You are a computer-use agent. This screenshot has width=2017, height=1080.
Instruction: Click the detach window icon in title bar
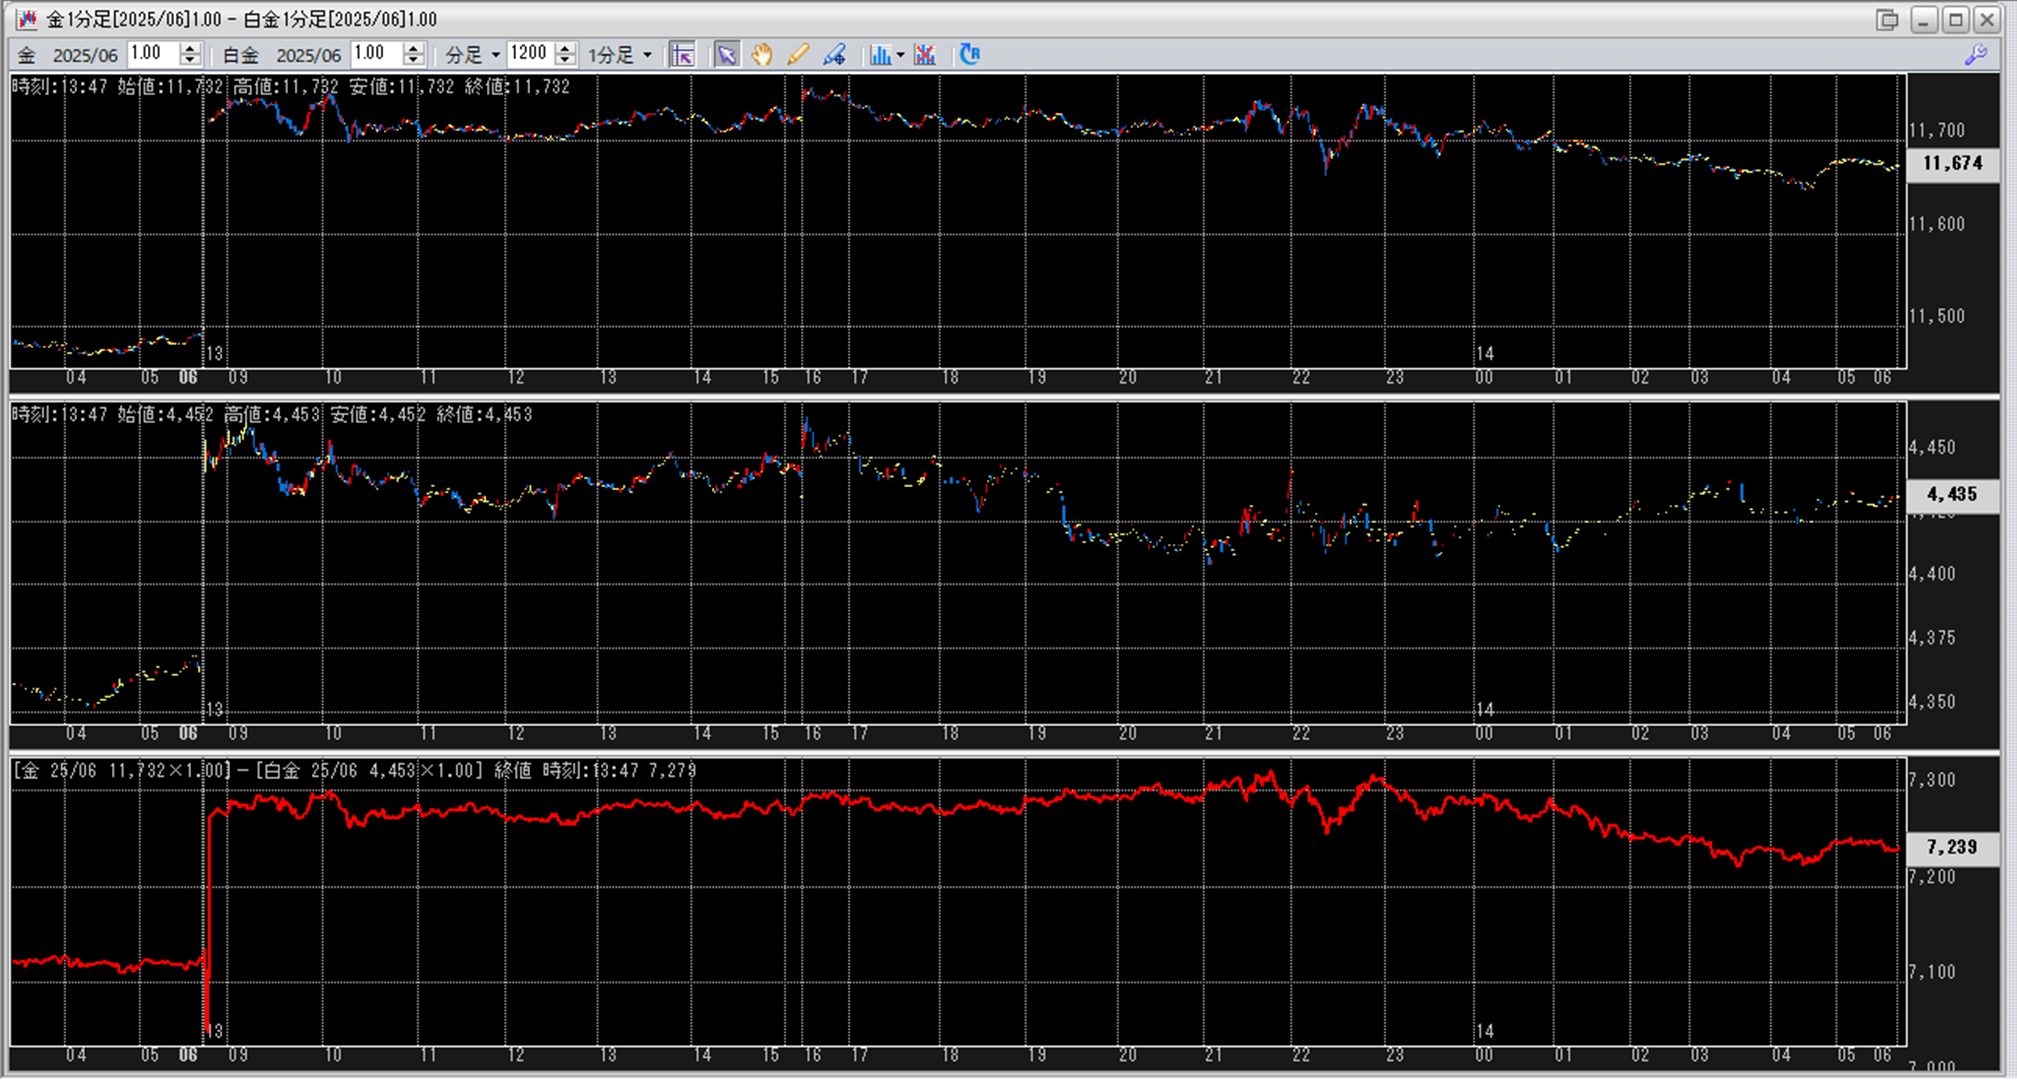[1886, 19]
